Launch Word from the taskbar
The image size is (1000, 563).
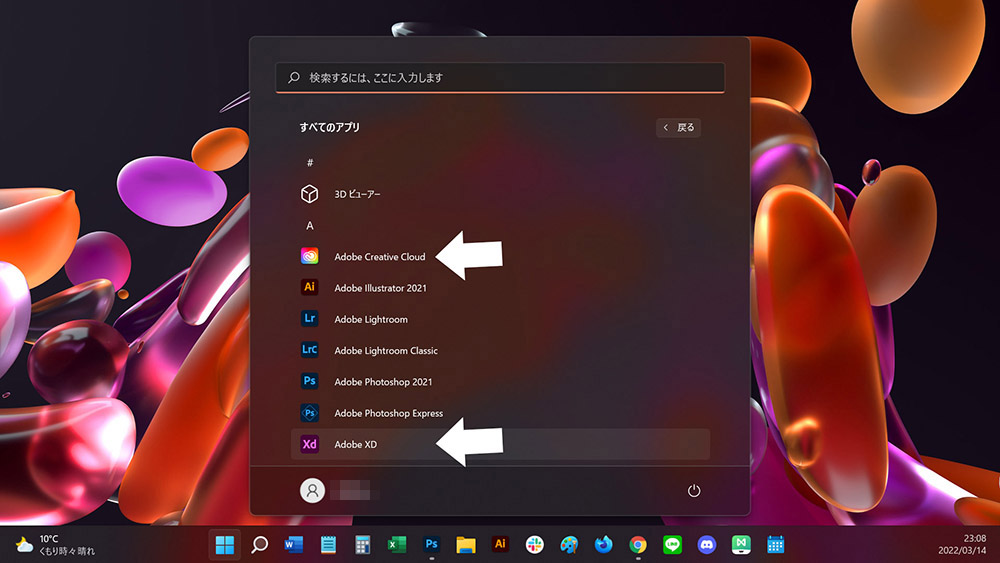[x=293, y=545]
